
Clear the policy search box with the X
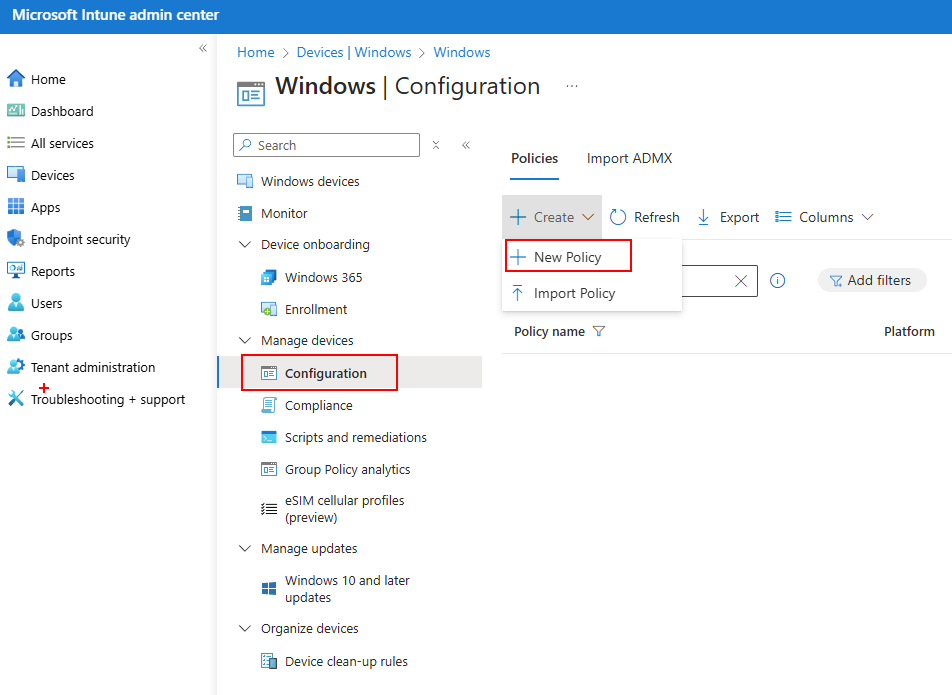coord(741,280)
